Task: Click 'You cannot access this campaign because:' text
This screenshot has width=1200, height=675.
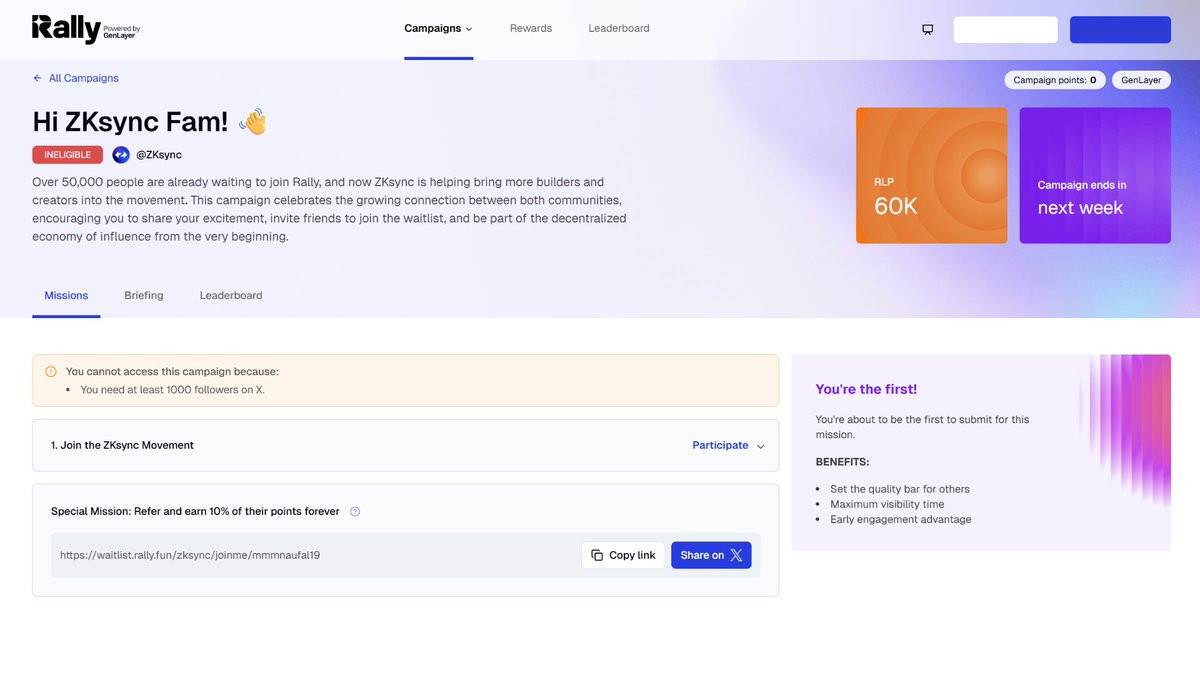Action: tap(172, 371)
